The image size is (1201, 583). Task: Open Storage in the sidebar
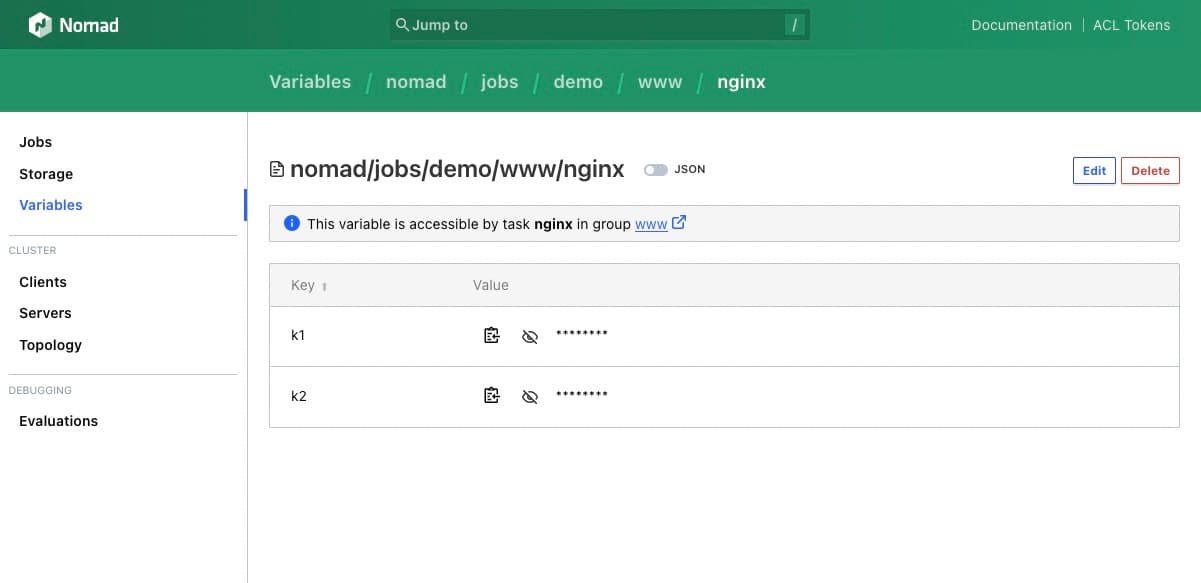46,174
